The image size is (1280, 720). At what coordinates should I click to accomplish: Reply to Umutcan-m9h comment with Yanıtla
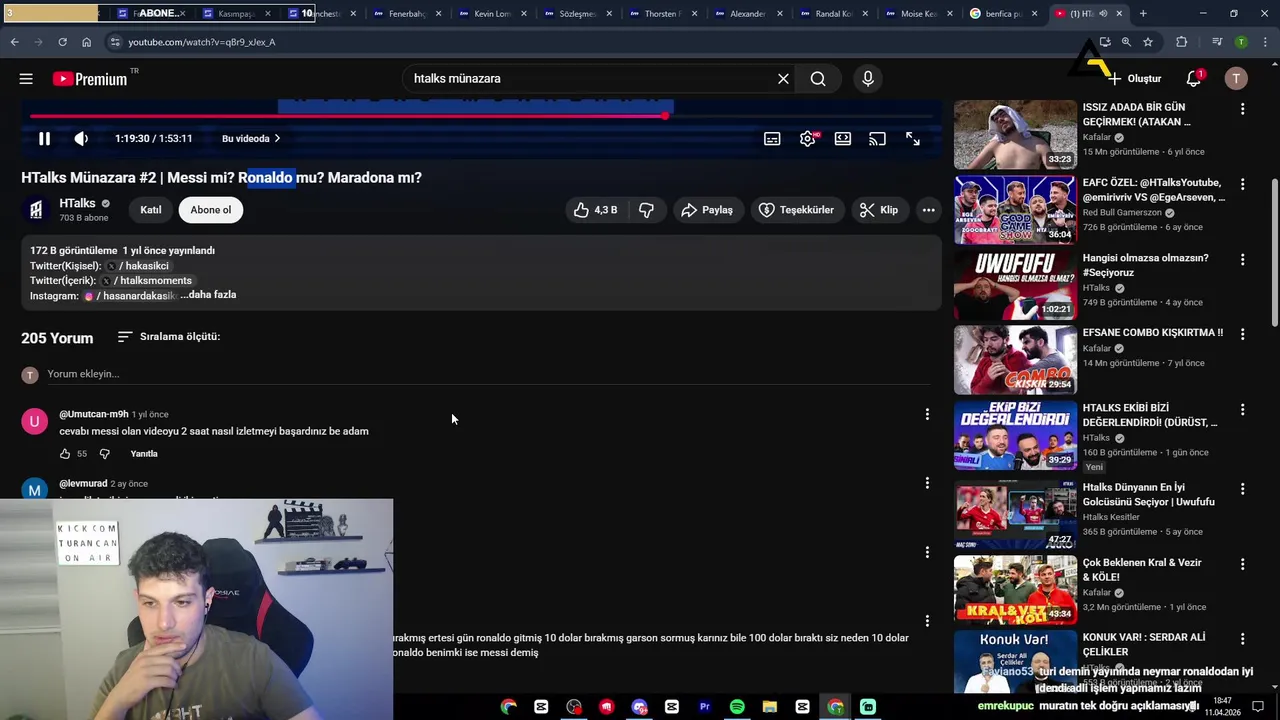click(x=144, y=454)
